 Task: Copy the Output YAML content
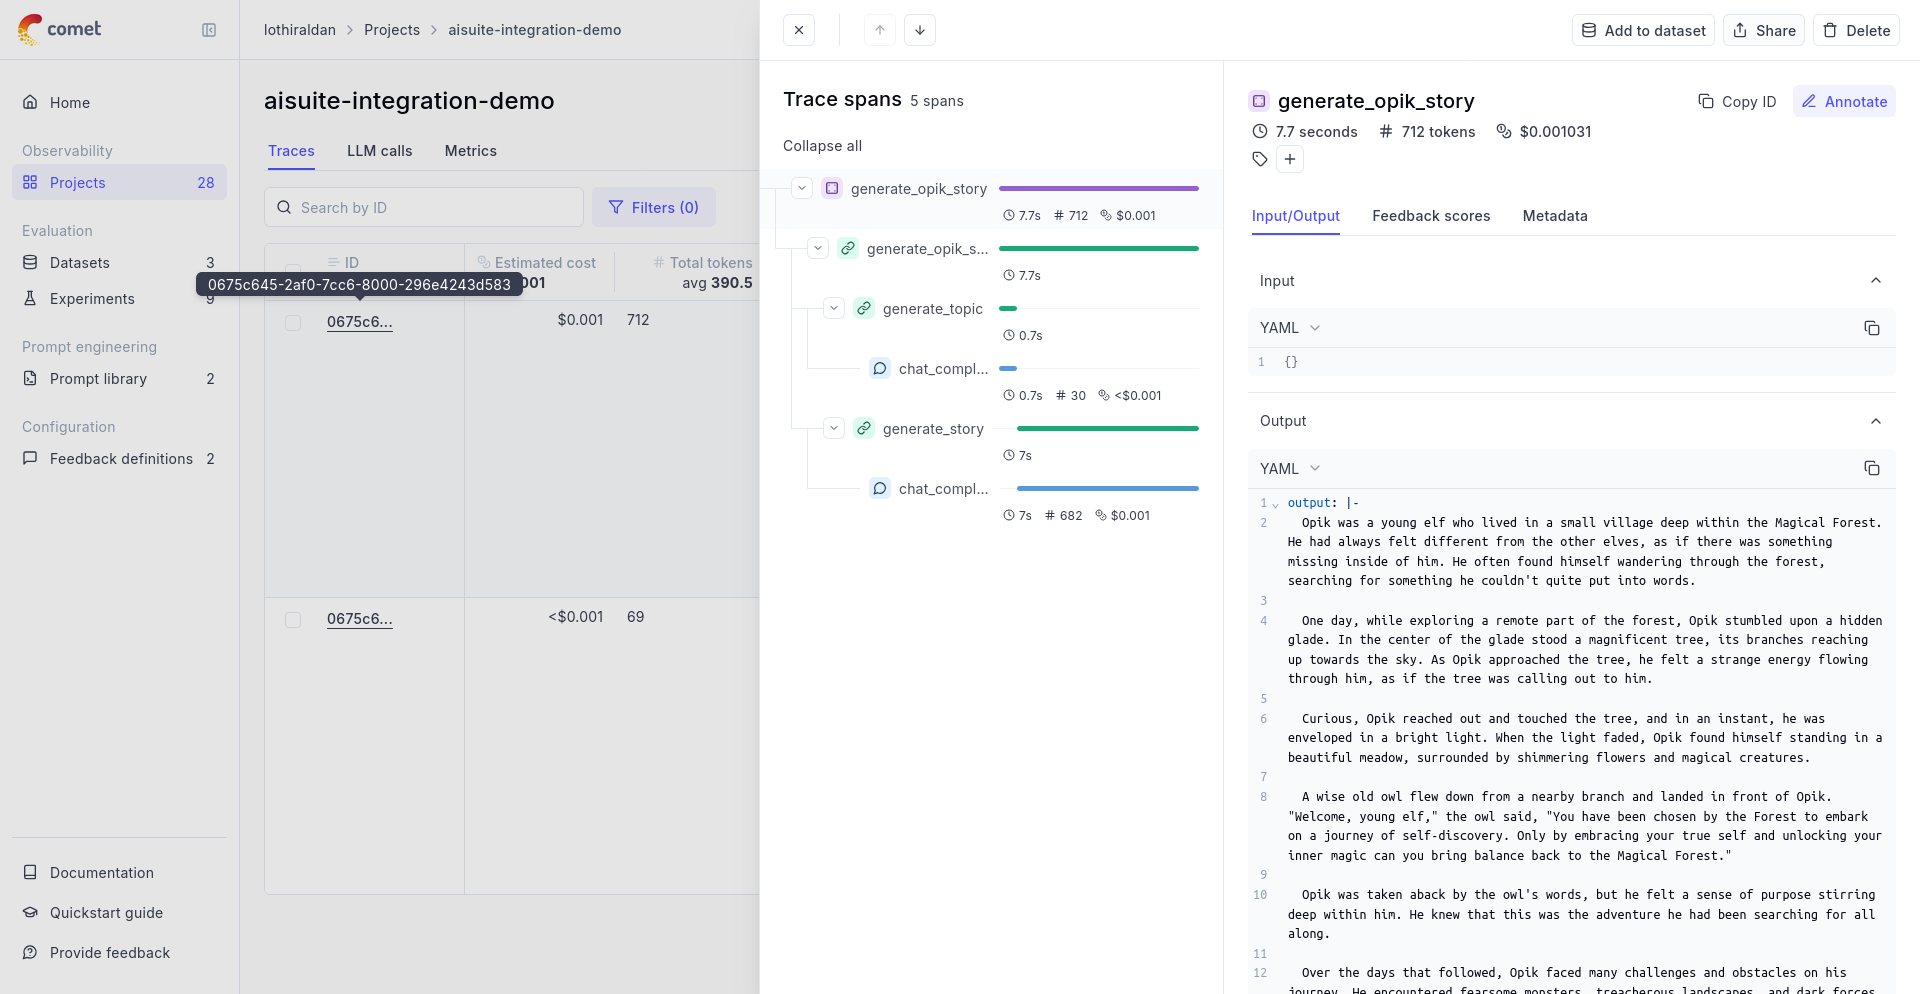point(1871,468)
